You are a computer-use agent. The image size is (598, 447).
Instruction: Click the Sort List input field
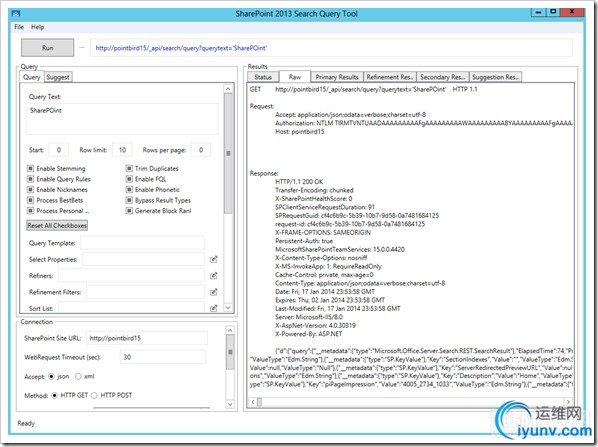[x=131, y=307]
